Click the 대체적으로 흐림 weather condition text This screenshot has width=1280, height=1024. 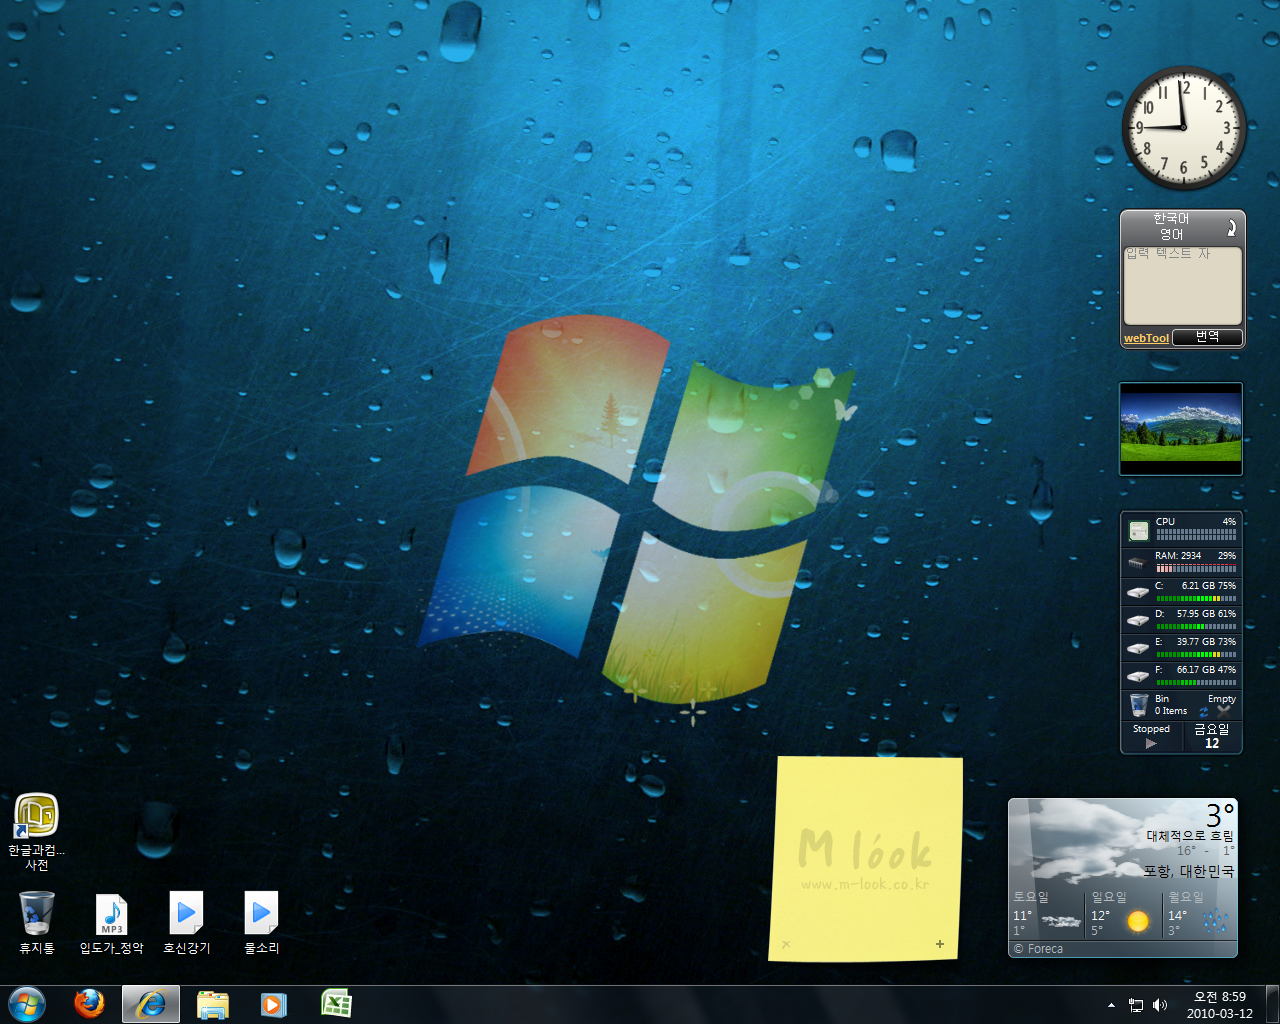tap(1190, 836)
